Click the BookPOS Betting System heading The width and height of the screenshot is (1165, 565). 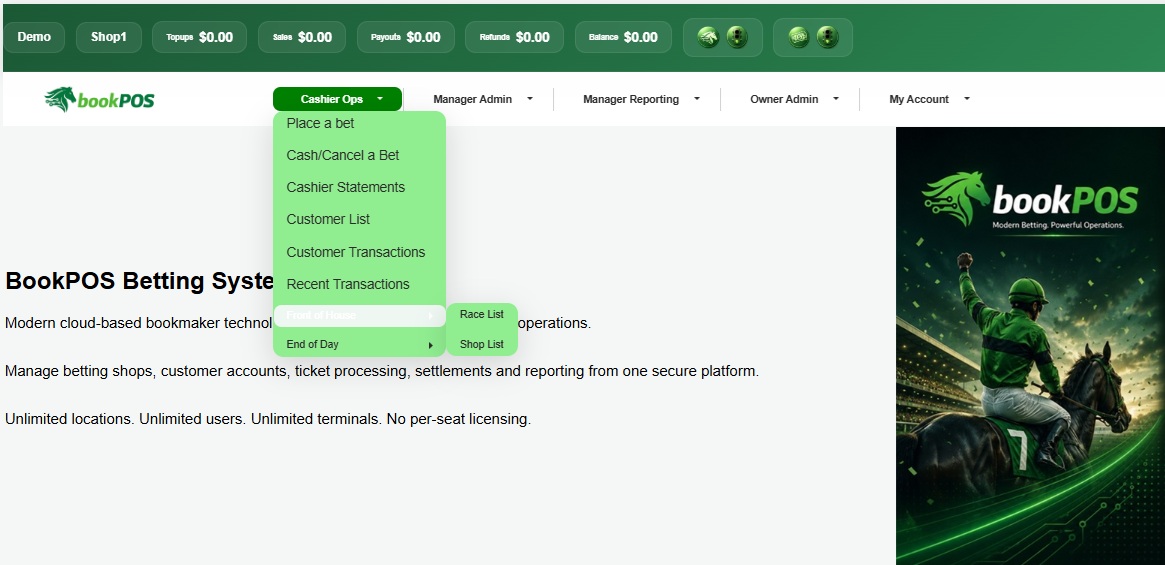140,281
